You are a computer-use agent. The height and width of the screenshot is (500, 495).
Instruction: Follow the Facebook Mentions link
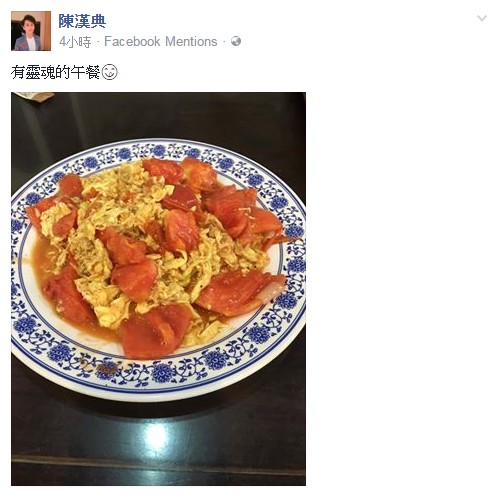161,42
